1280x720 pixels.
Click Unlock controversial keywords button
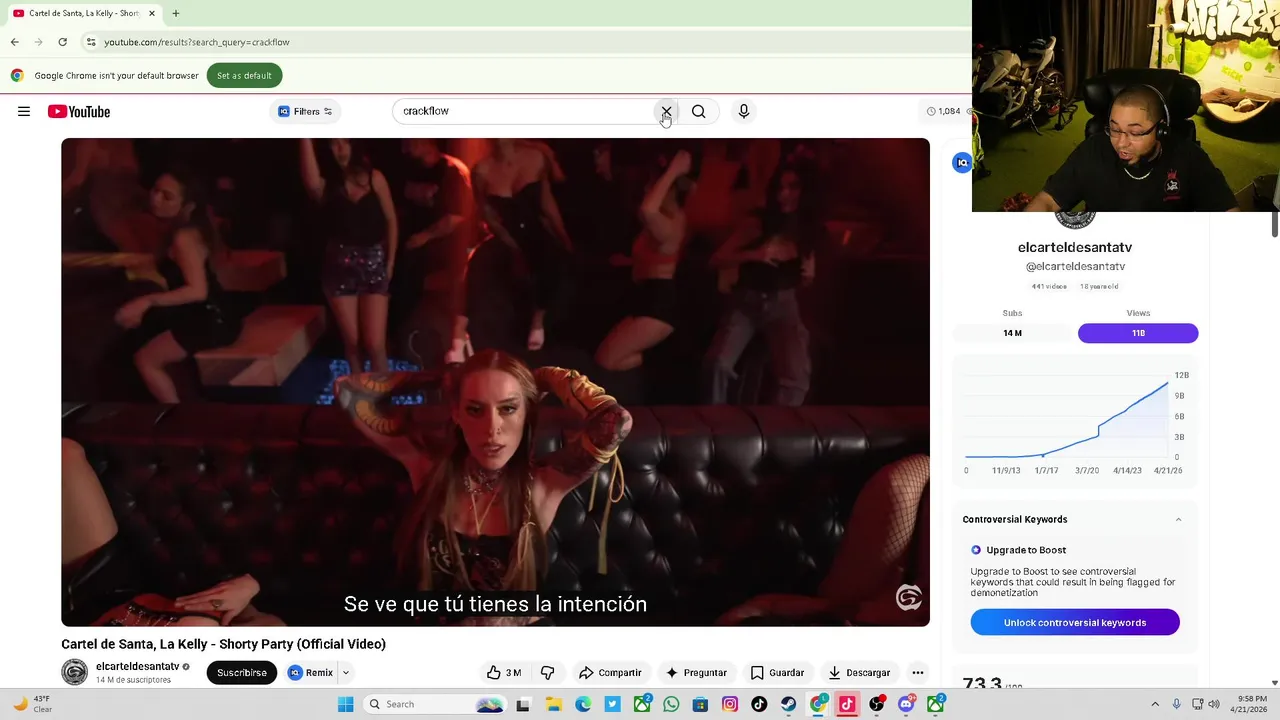pos(1075,623)
